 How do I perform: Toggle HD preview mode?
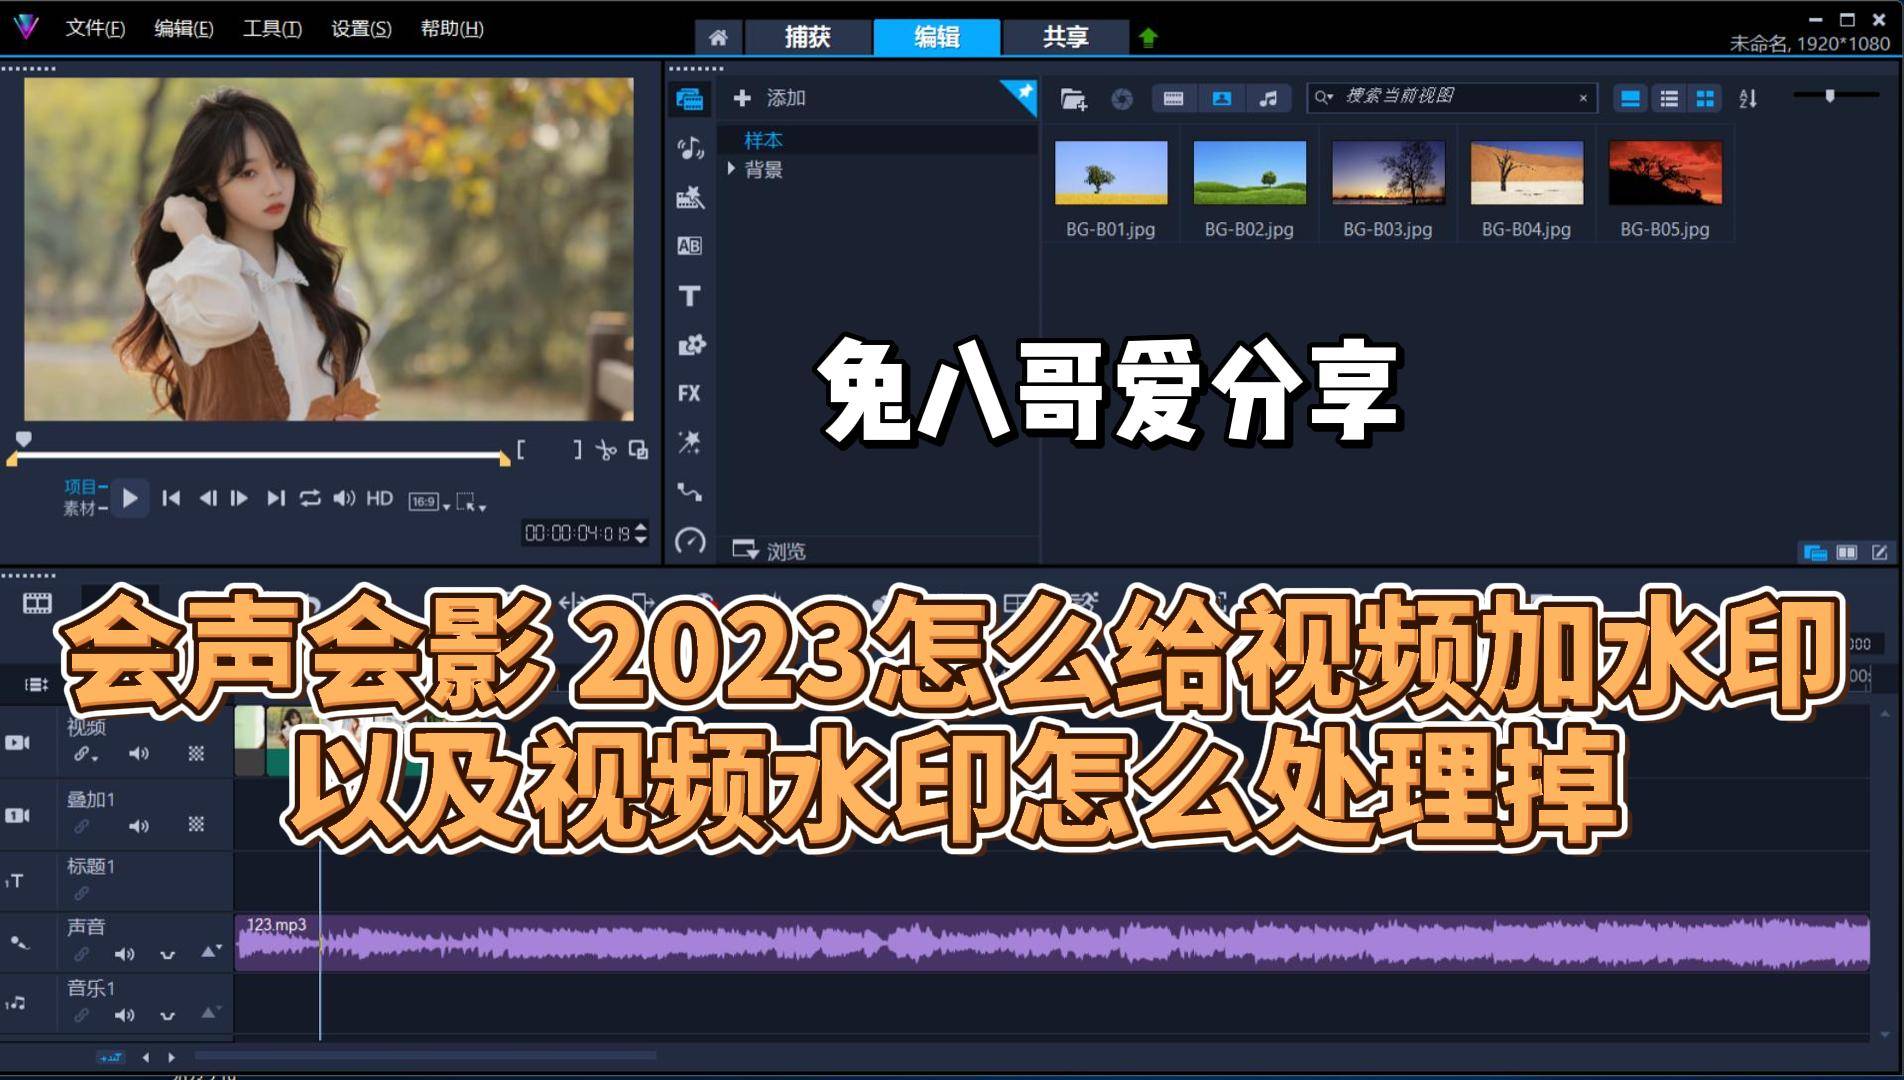pos(379,498)
